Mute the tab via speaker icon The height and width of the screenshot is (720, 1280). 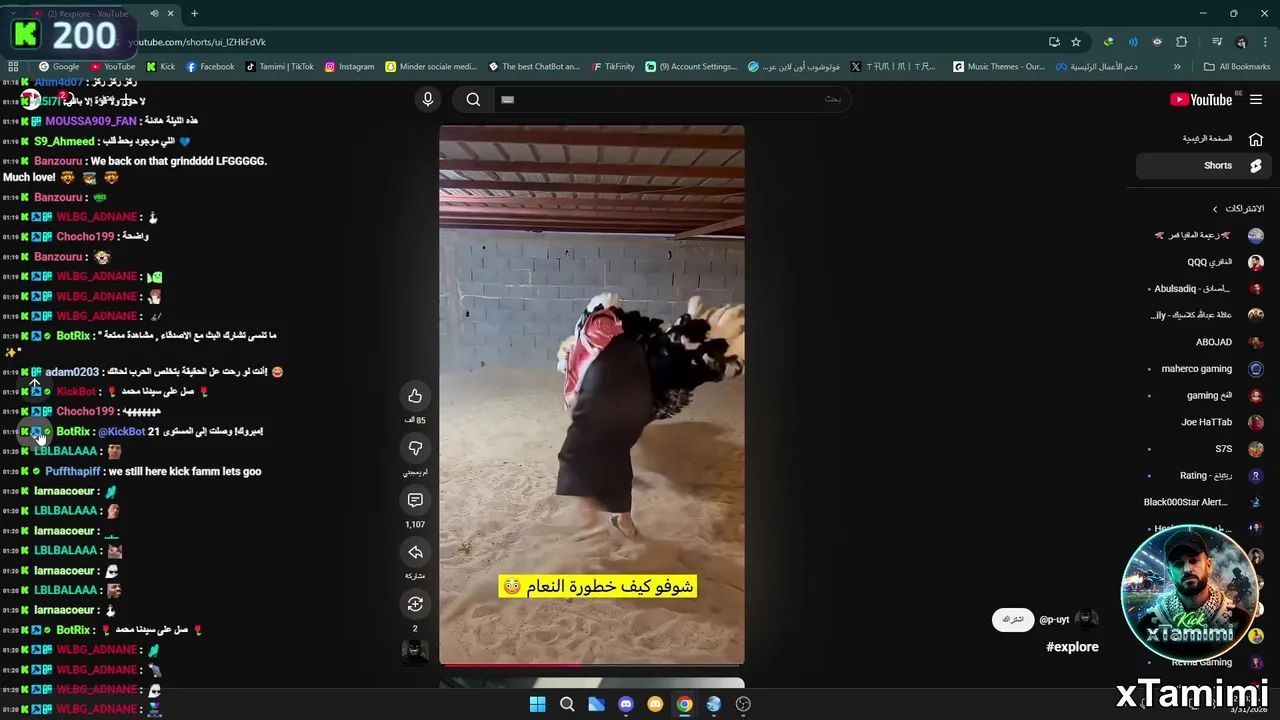[x=154, y=14]
